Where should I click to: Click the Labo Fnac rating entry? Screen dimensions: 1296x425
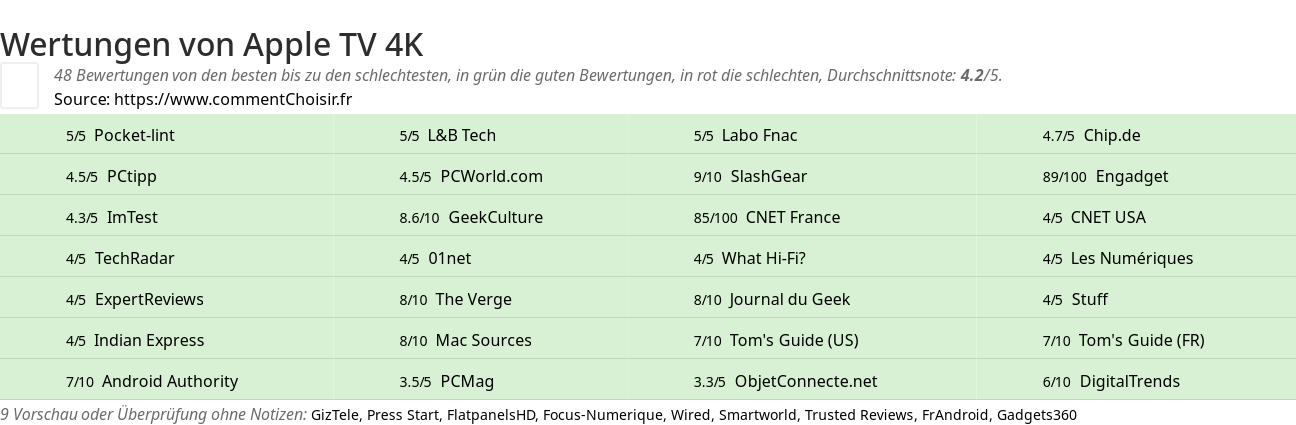pyautogui.click(x=745, y=135)
